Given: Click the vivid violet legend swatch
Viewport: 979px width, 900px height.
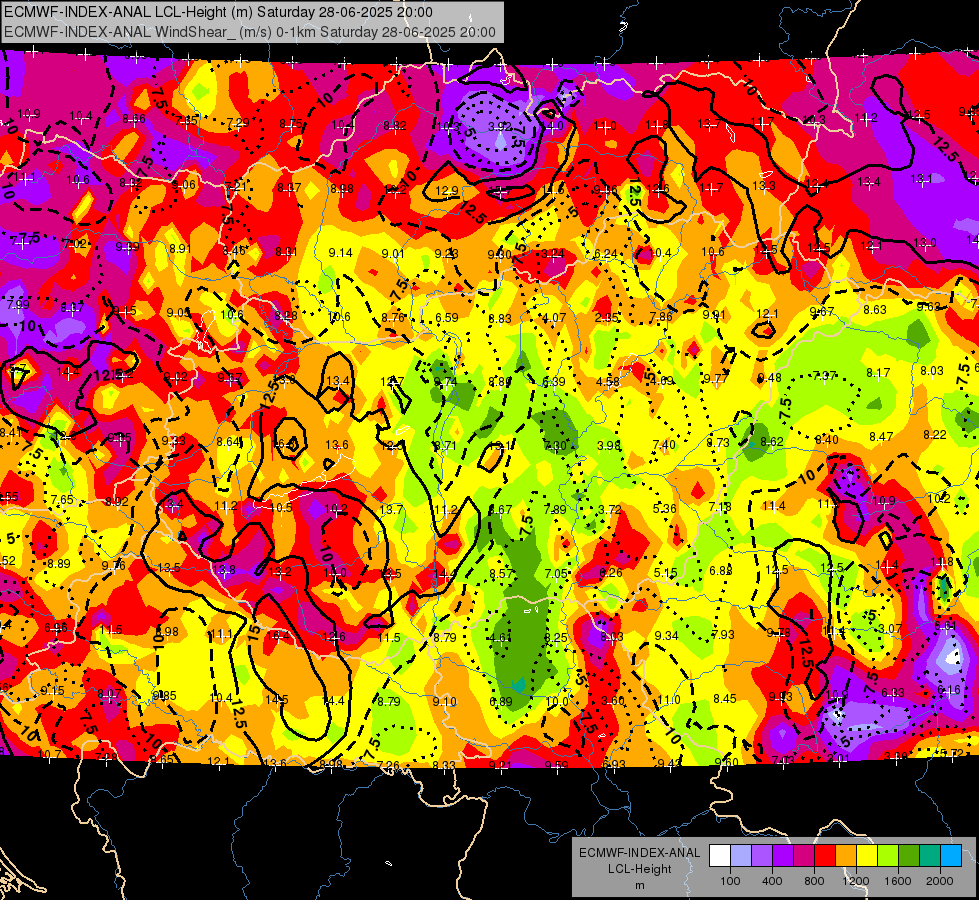Looking at the screenshot, I should point(783,856).
